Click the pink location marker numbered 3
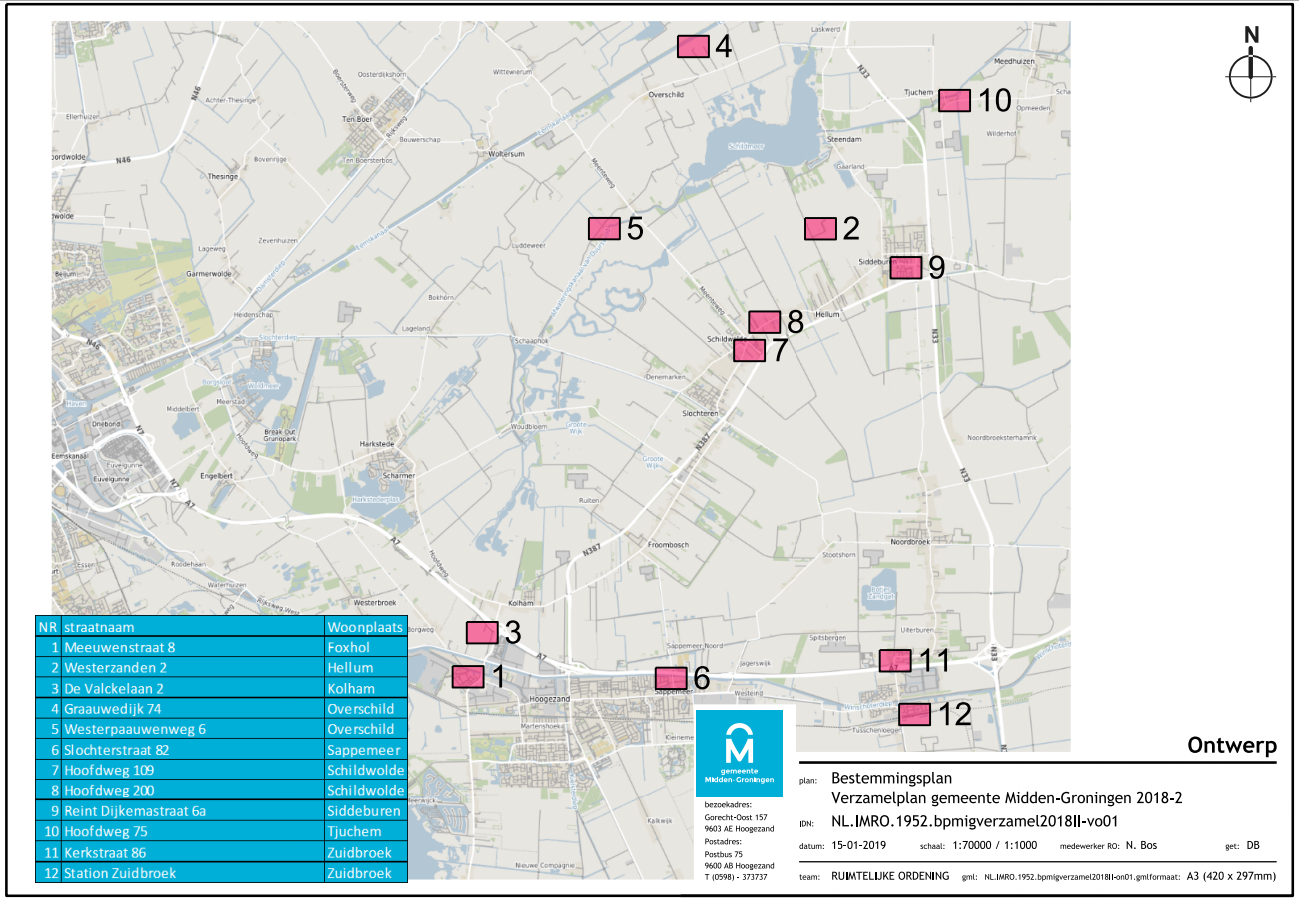This screenshot has width=1299, height=902. point(482,632)
